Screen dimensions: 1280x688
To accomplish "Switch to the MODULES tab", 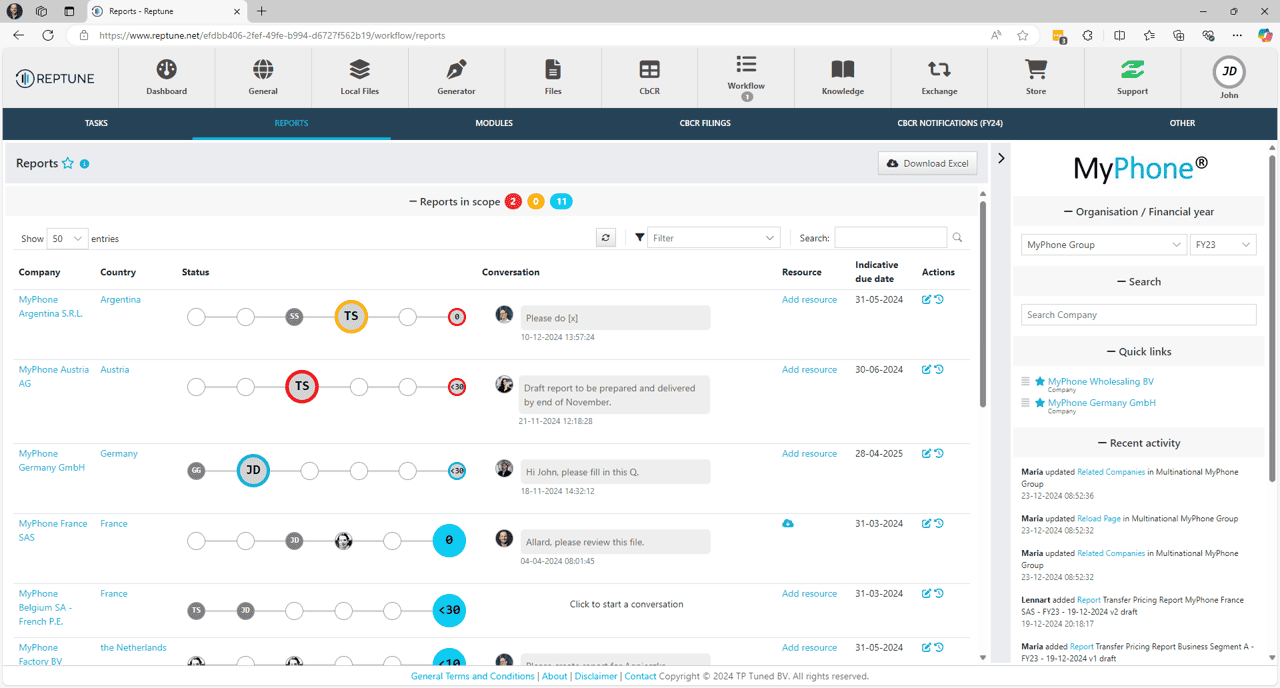I will (494, 123).
